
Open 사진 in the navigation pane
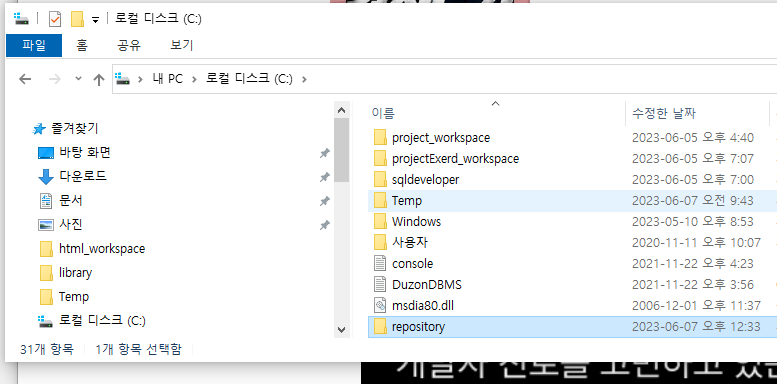[71, 224]
